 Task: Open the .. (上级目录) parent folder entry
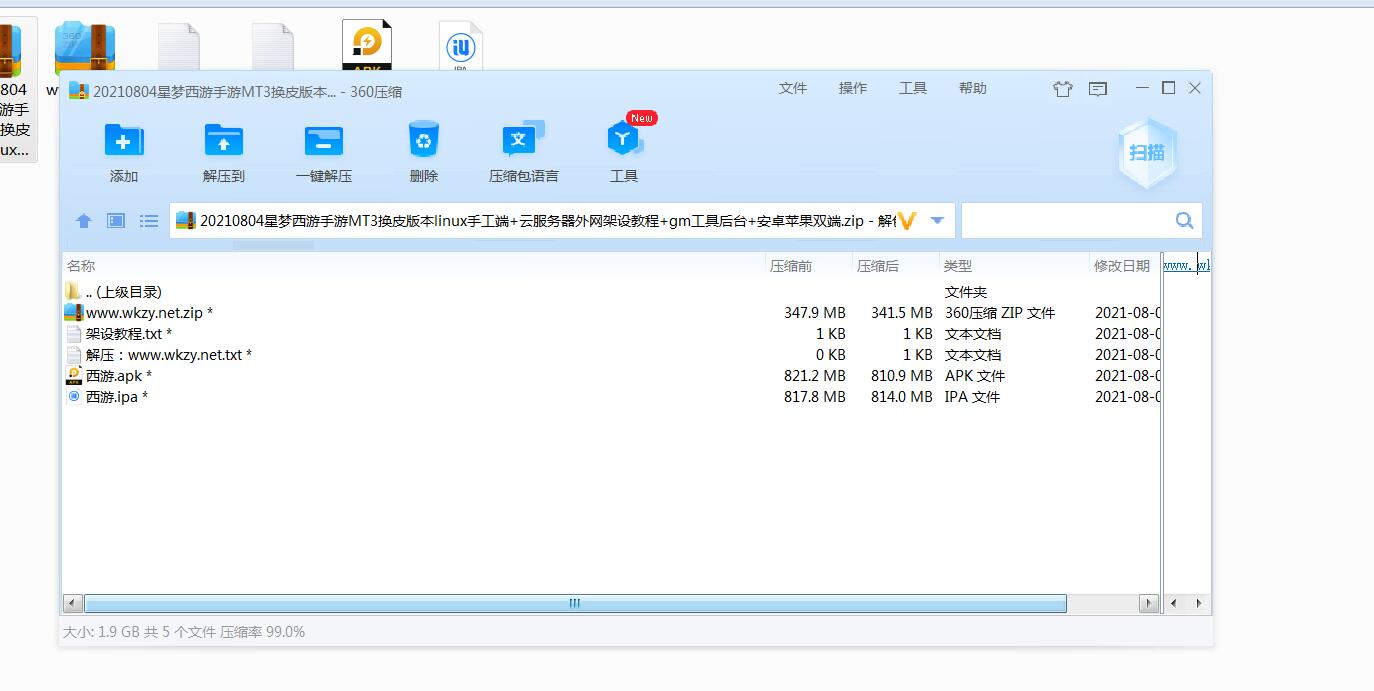pos(123,292)
